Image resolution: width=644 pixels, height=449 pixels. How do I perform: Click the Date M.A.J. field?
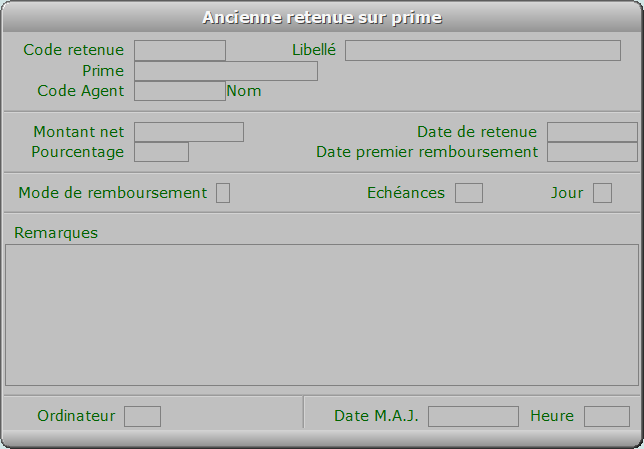tap(473, 417)
